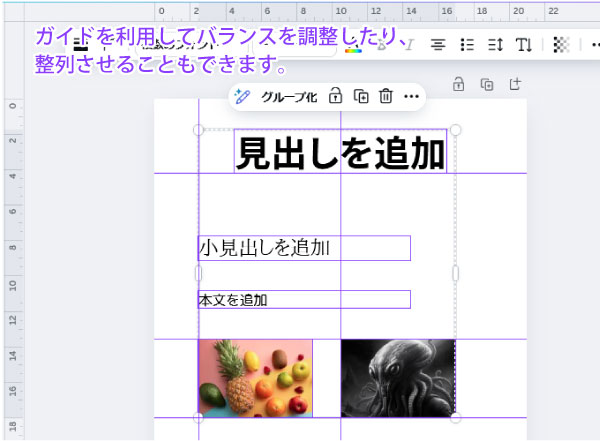Viewport: 600px width, 441px height.
Task: Click the Magic Write pencil icon
Action: (242, 96)
